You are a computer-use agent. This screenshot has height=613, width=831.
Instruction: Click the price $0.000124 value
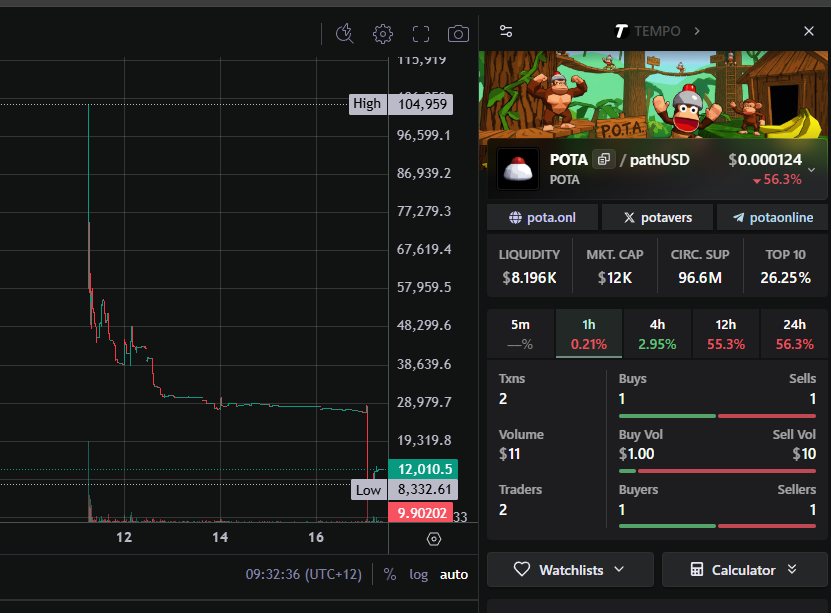765,159
